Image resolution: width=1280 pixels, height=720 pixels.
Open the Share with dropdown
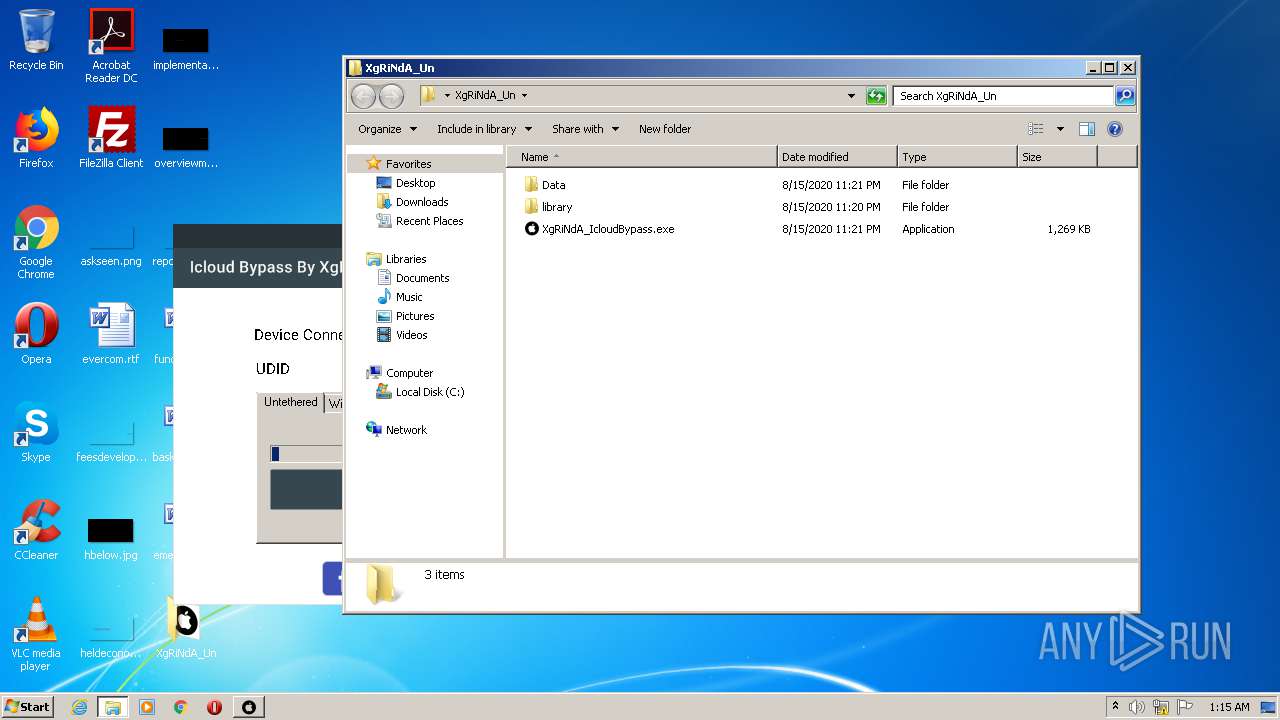point(585,129)
